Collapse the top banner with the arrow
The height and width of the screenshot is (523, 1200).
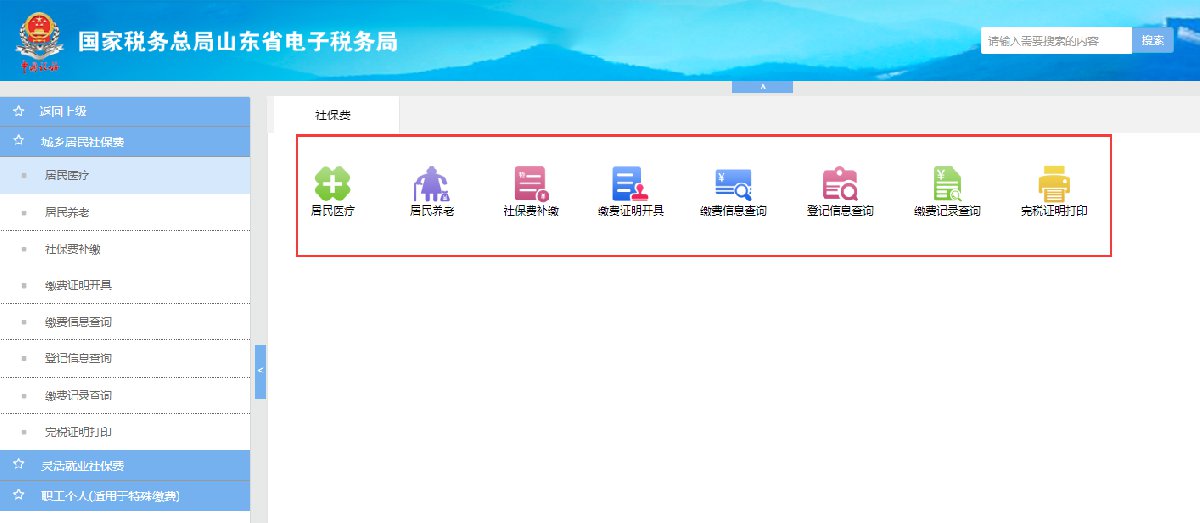[x=762, y=87]
